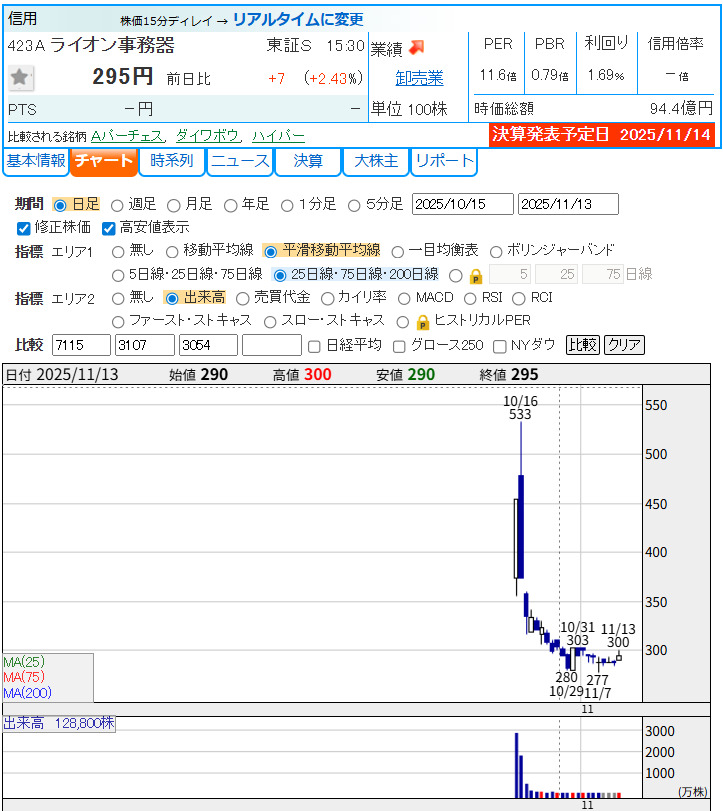Open the ニュース tab

tap(240, 161)
